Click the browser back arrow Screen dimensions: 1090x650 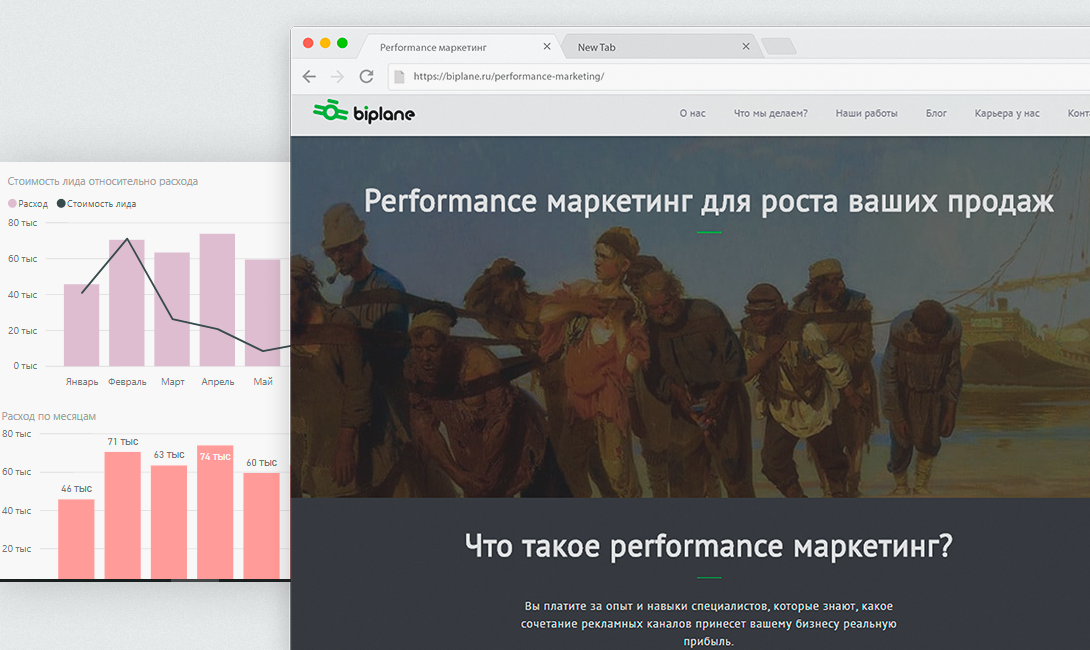(309, 76)
